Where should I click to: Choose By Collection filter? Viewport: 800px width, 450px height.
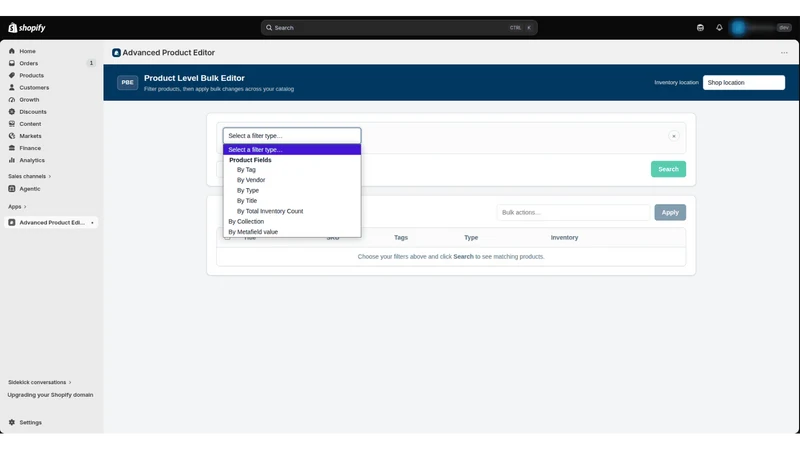[x=246, y=221]
